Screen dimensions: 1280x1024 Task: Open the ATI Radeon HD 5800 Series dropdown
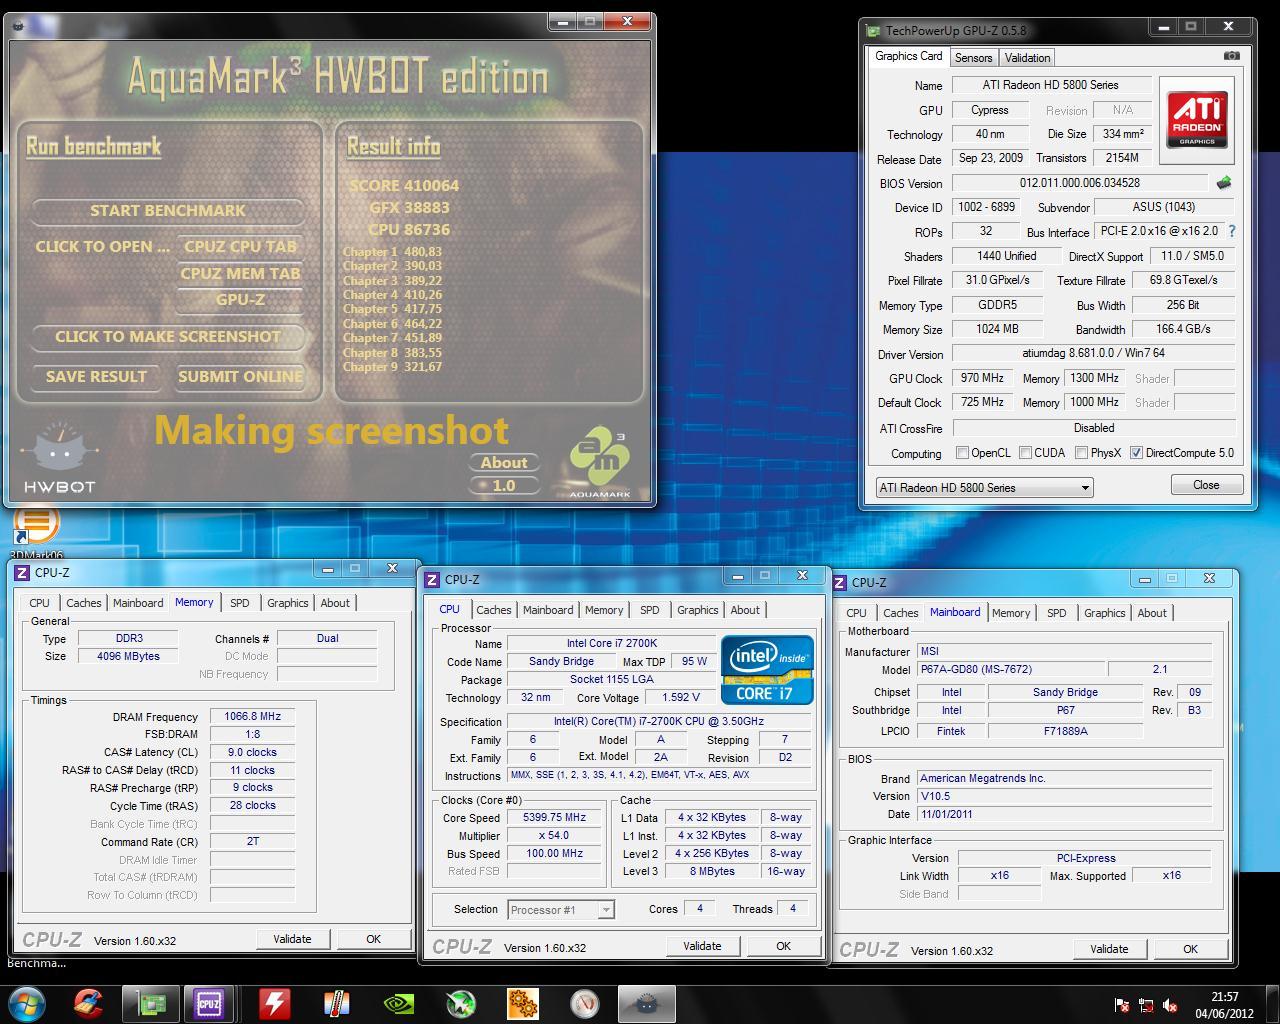pos(984,488)
